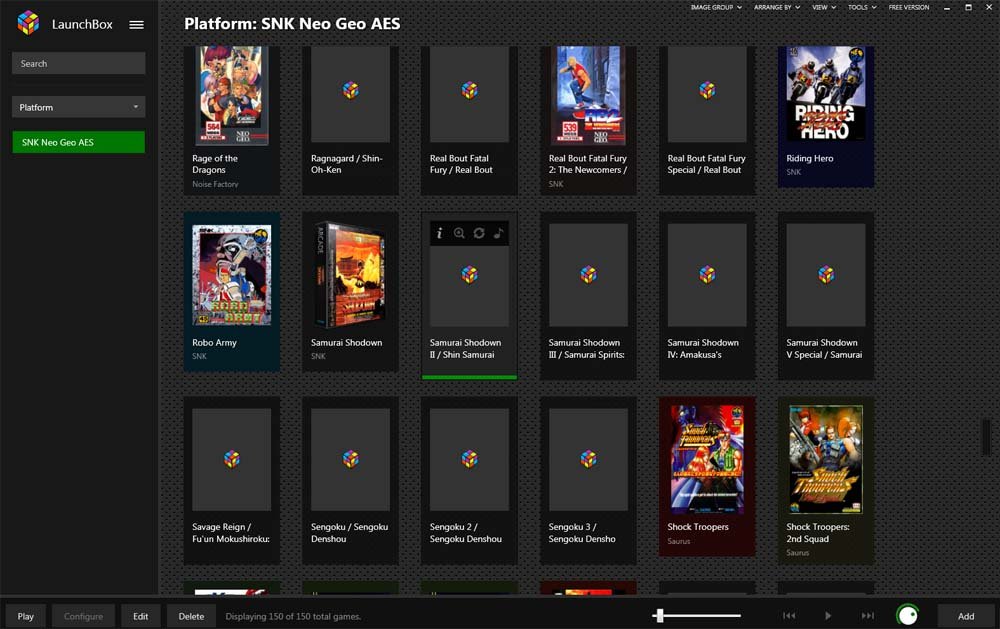Expand the Arrange By menu

[777, 8]
